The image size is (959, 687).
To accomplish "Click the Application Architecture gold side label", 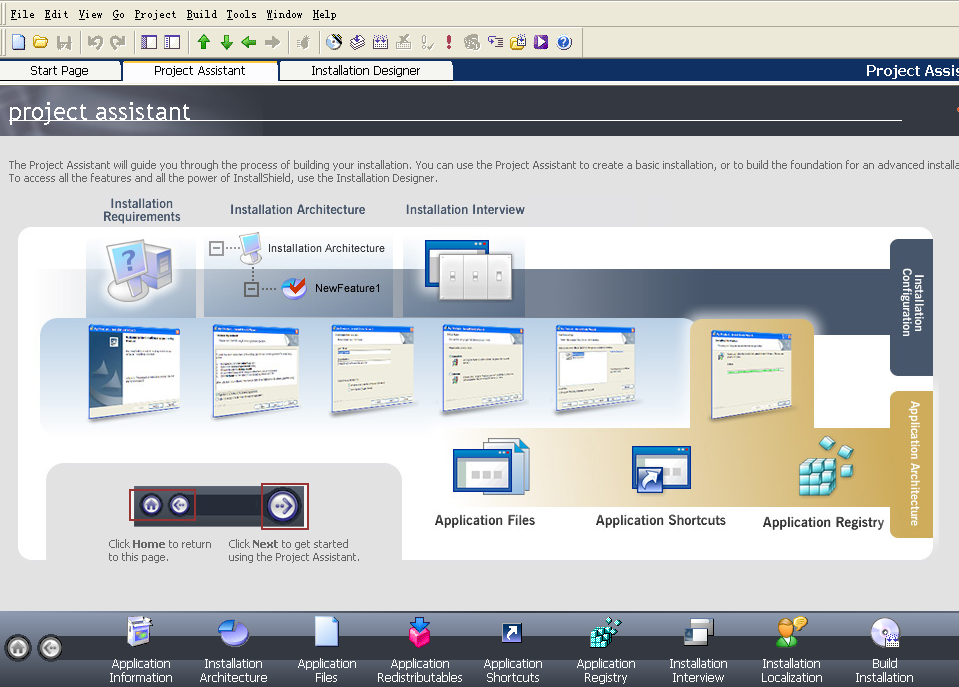I will coord(912,464).
